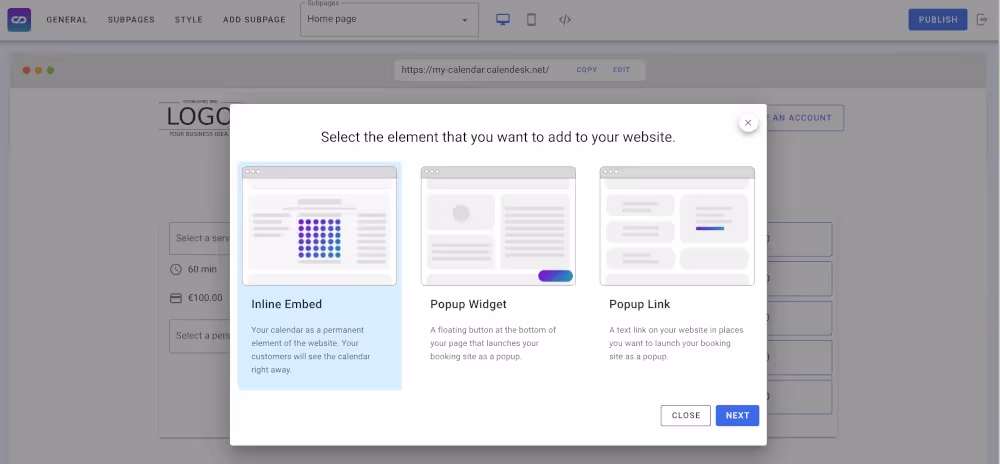Click the my-calendar.calendesk.net URL field
Screen dimensions: 1000x464
[475, 70]
